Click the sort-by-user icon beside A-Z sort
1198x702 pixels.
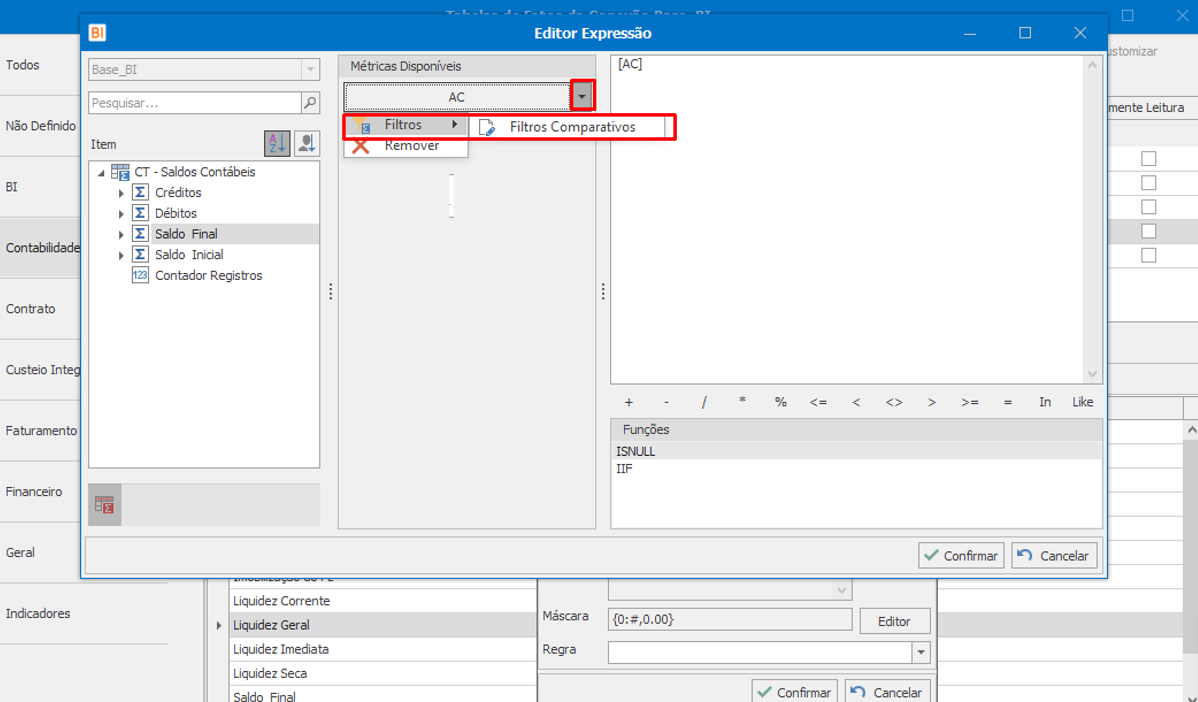[x=306, y=144]
